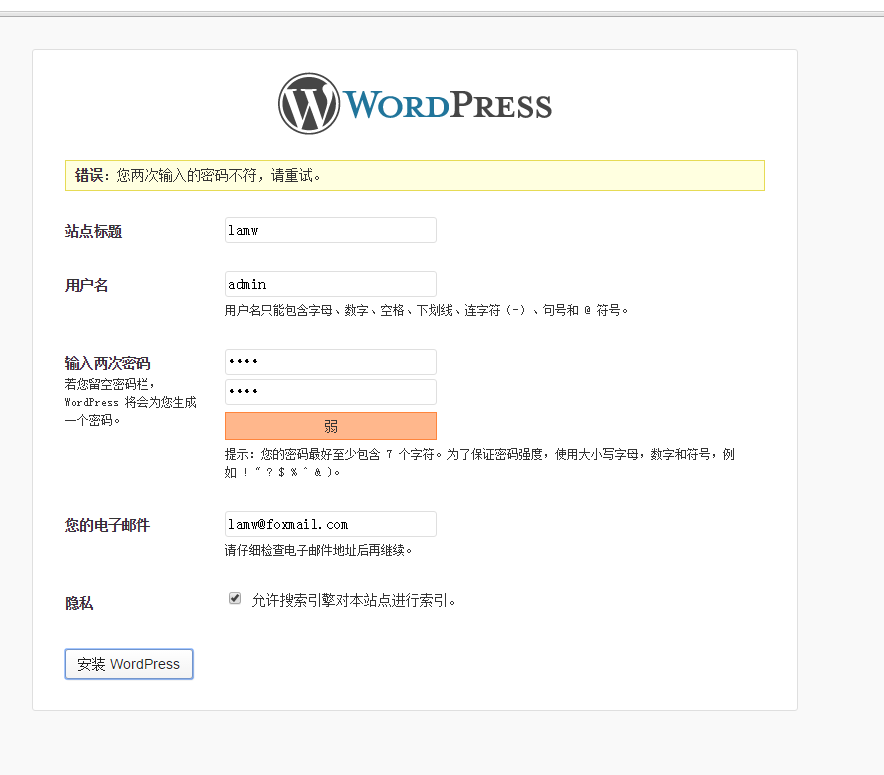
Task: Click the 用户名 label
Action: 86,285
